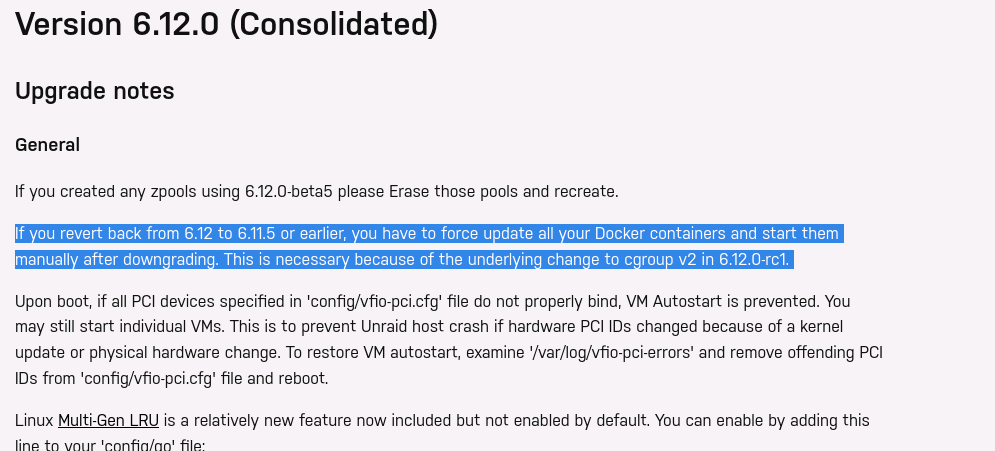Click 6.12.0-rc1 at end of selection
Image resolution: width=995 pixels, height=451 pixels.
(753, 260)
